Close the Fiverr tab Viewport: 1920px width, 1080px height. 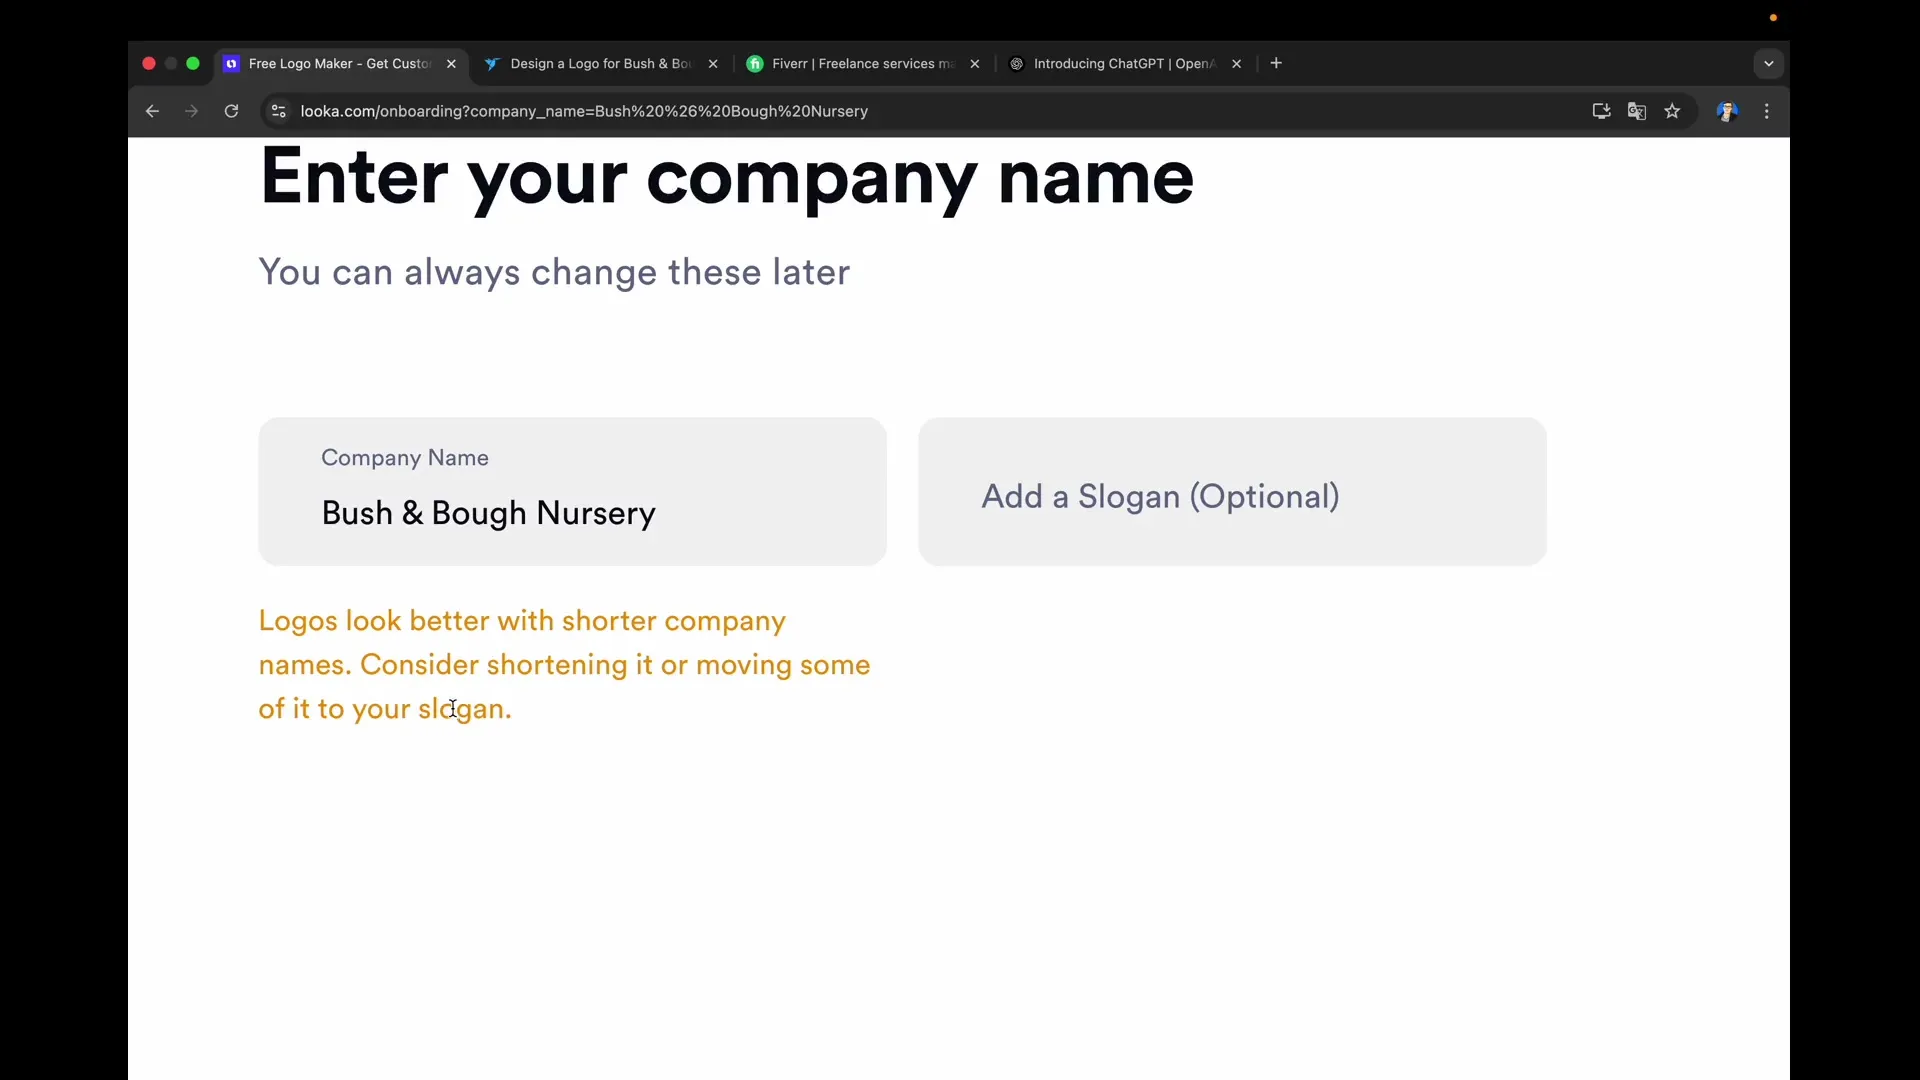point(975,64)
